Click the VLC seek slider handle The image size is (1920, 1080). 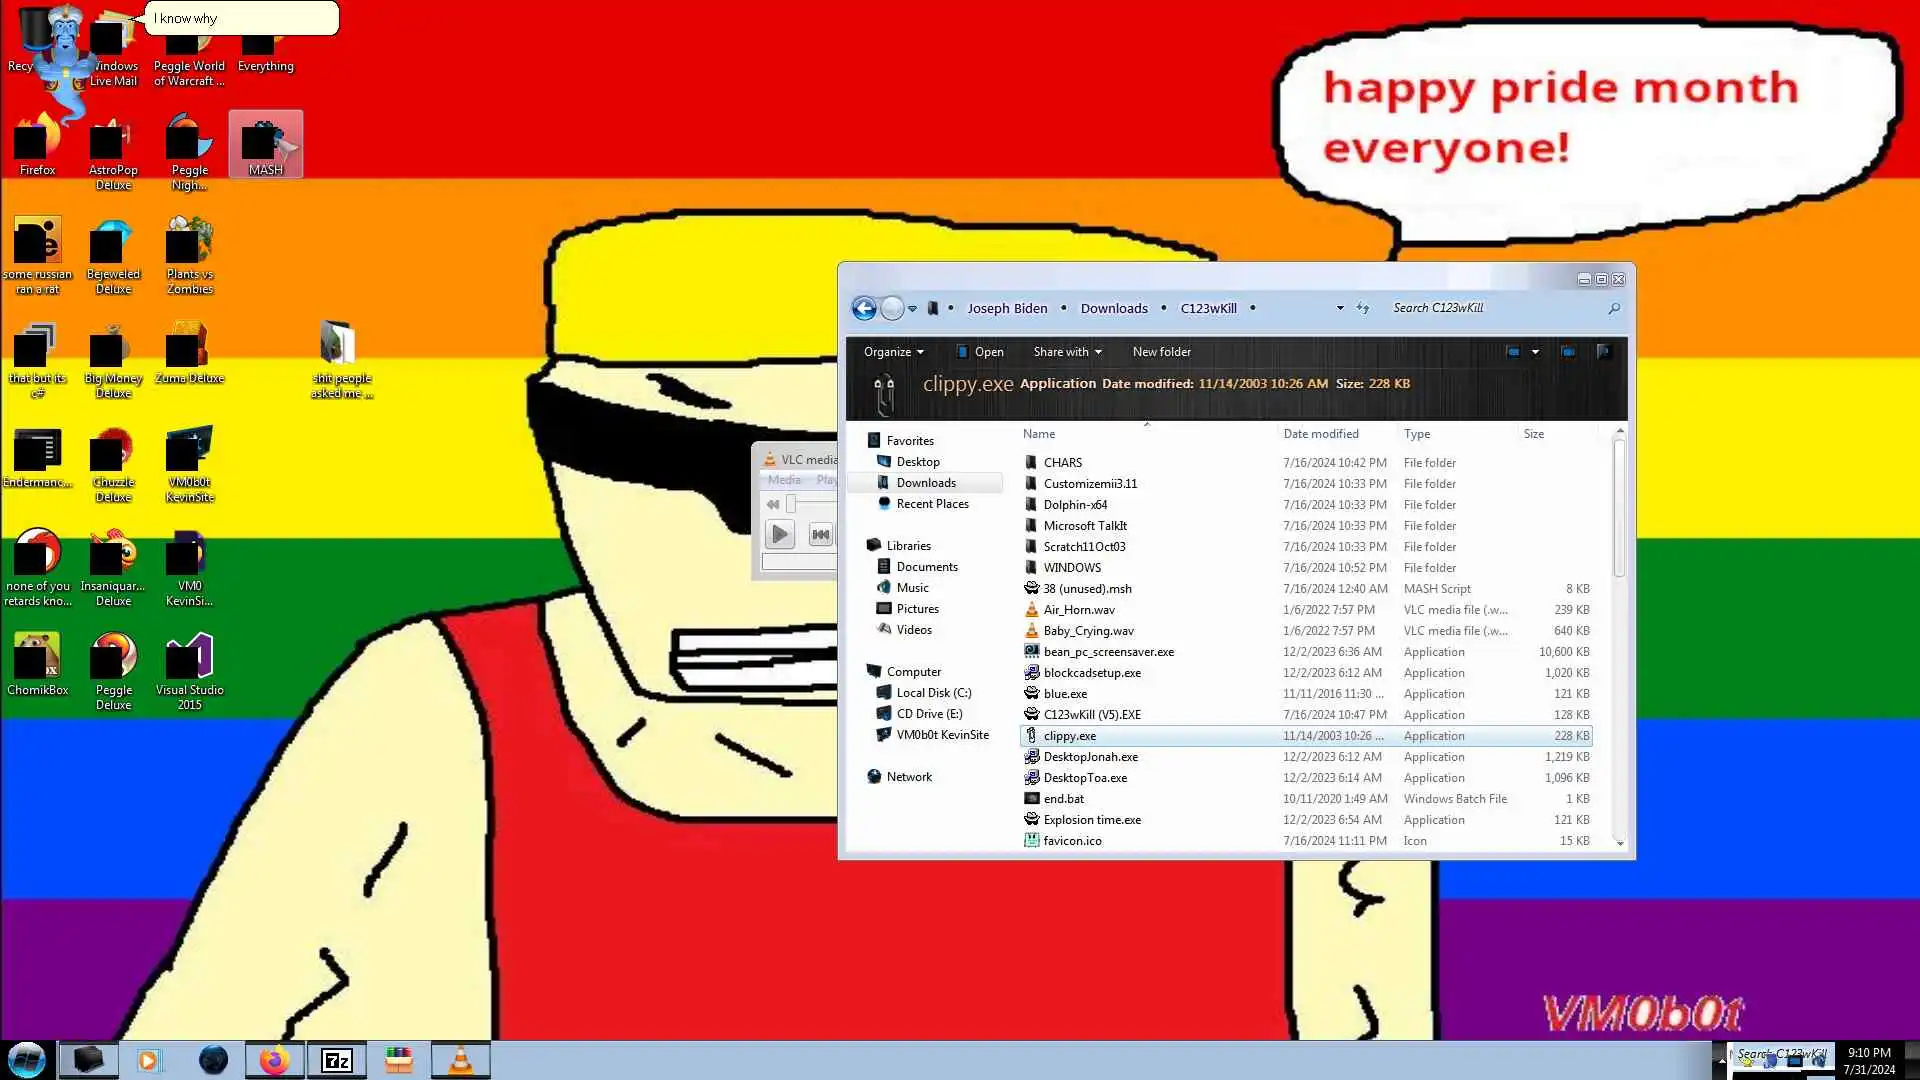(x=790, y=504)
